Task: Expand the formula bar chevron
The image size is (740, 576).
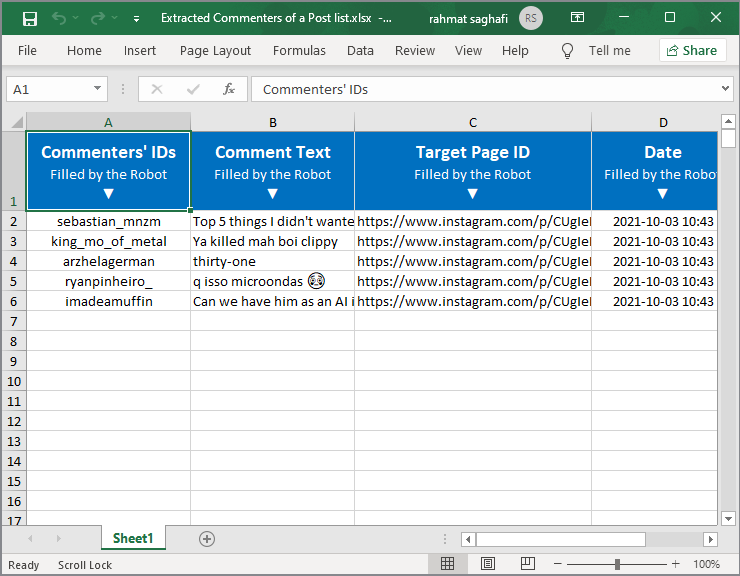Action: [x=725, y=88]
